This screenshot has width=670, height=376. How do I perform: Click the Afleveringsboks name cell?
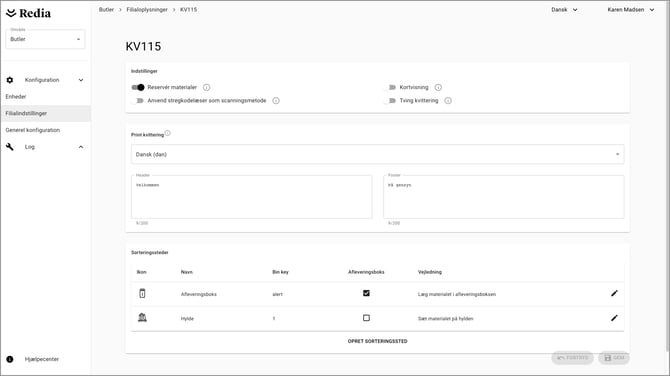coord(199,294)
